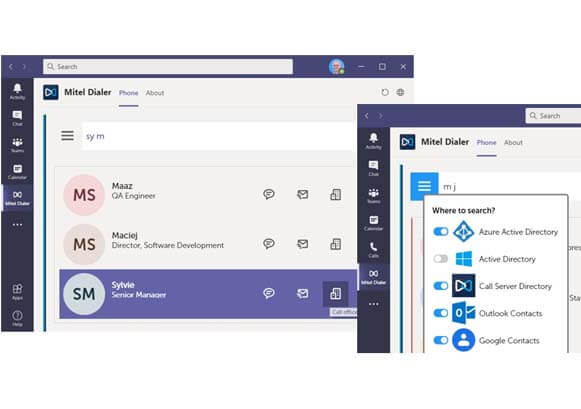
Task: Call Sylvie's office number
Action: click(x=335, y=294)
